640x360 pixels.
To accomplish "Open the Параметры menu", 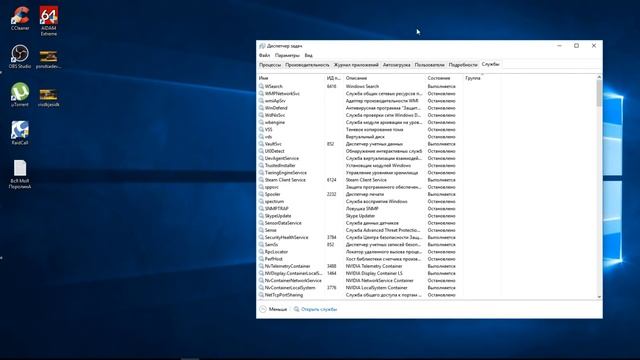I will [287, 55].
